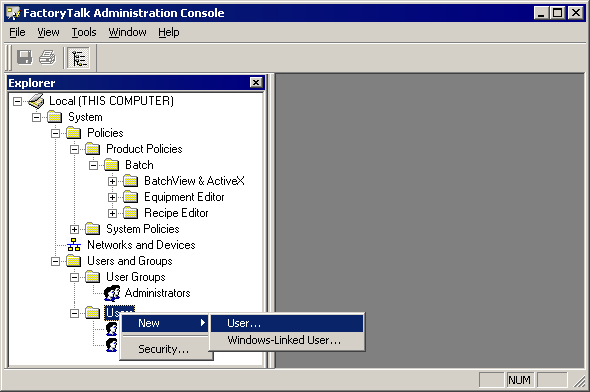The width and height of the screenshot is (590, 392).
Task: Collapse the Batch tree node
Action: point(93,165)
